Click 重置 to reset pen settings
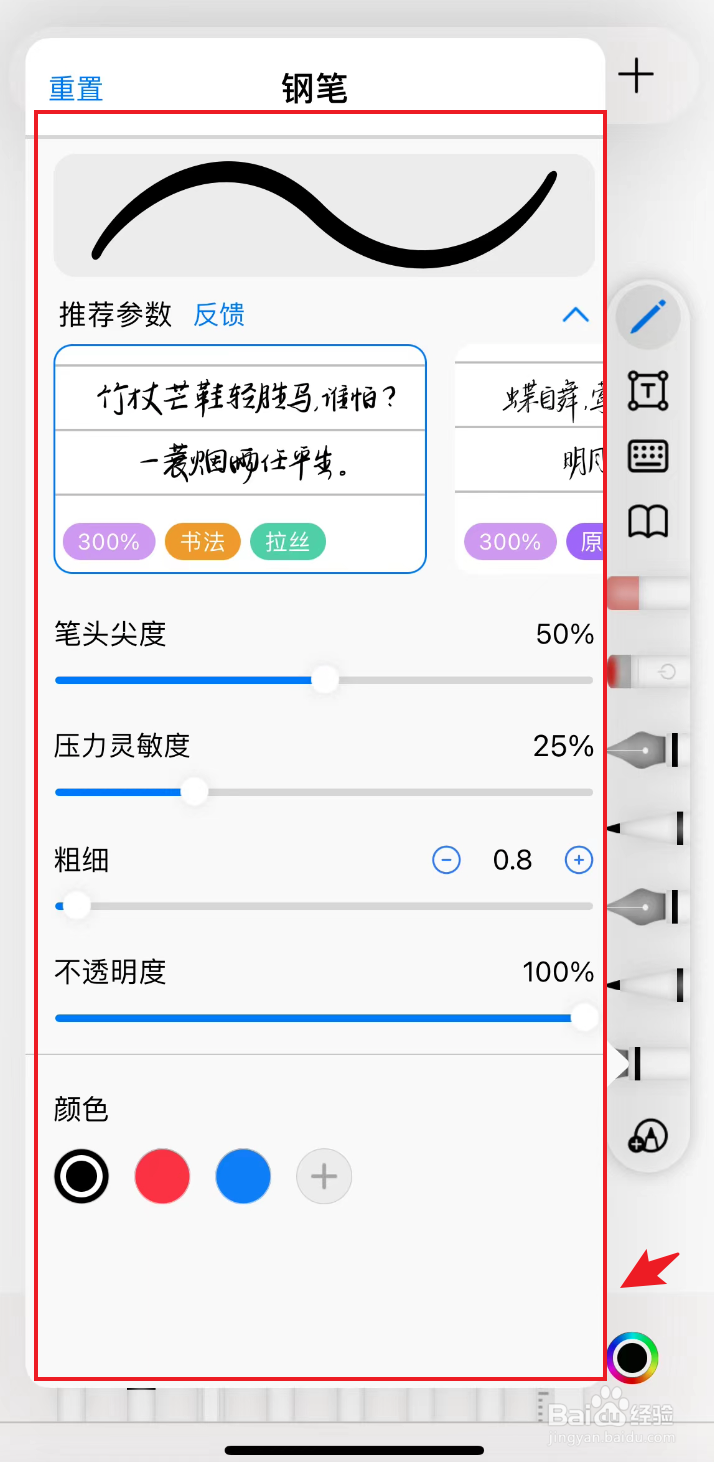The image size is (714, 1462). 76,89
